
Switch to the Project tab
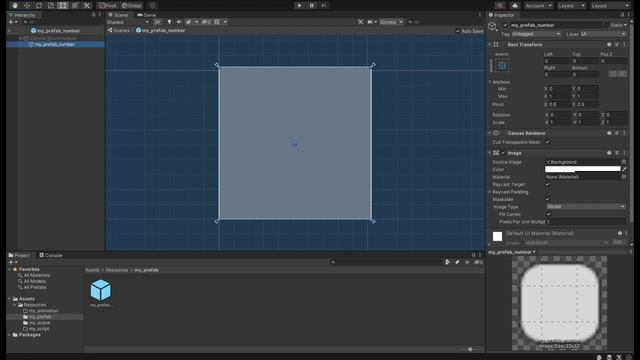click(19, 255)
